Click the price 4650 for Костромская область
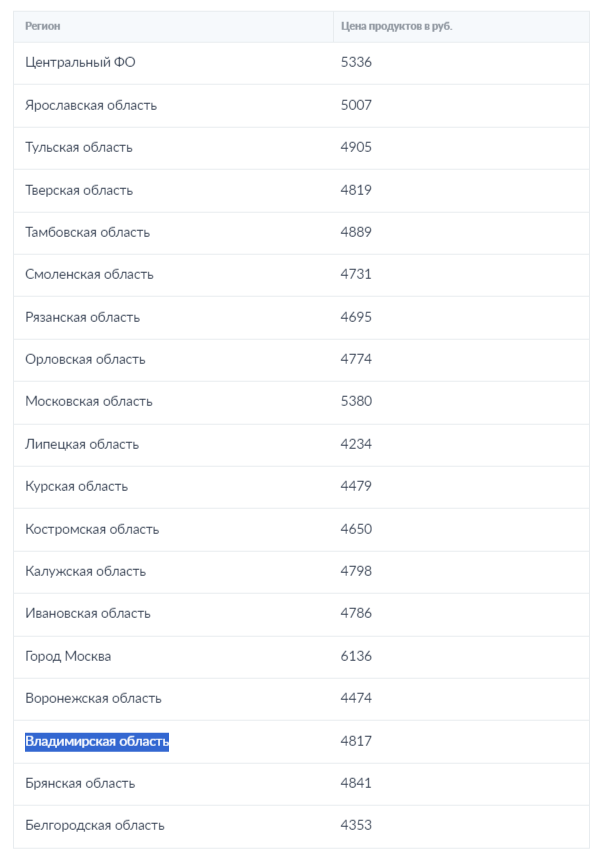607x857 pixels. click(356, 529)
